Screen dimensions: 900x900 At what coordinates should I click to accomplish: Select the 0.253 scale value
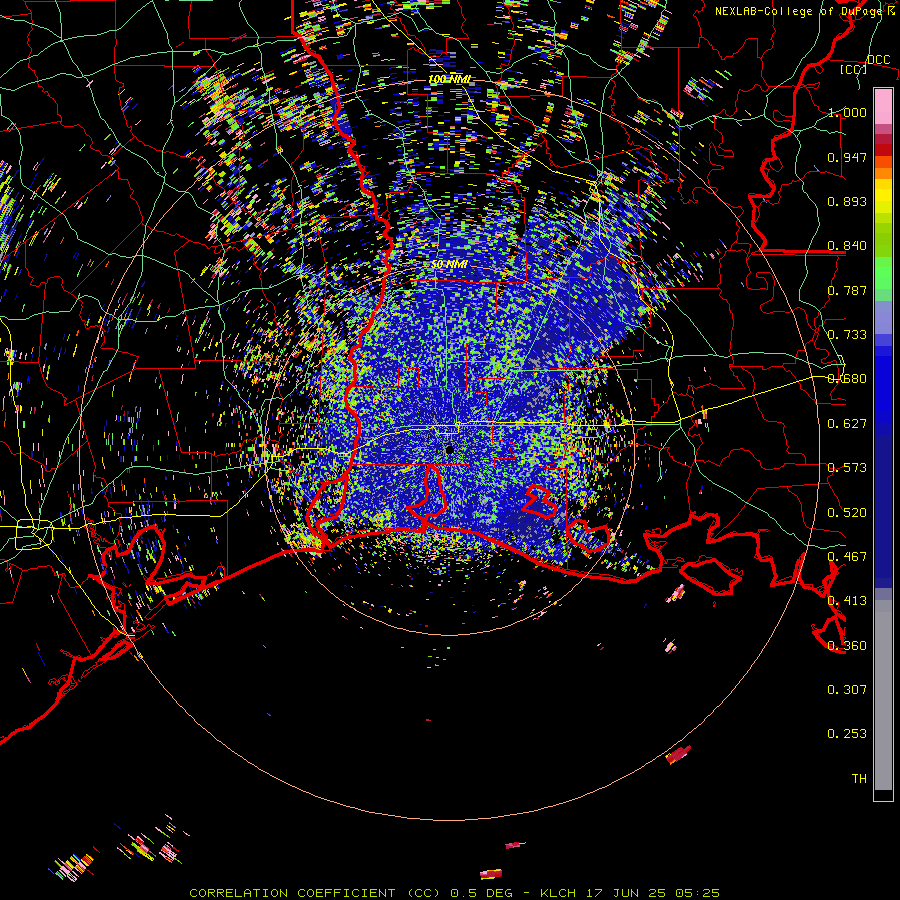[847, 734]
